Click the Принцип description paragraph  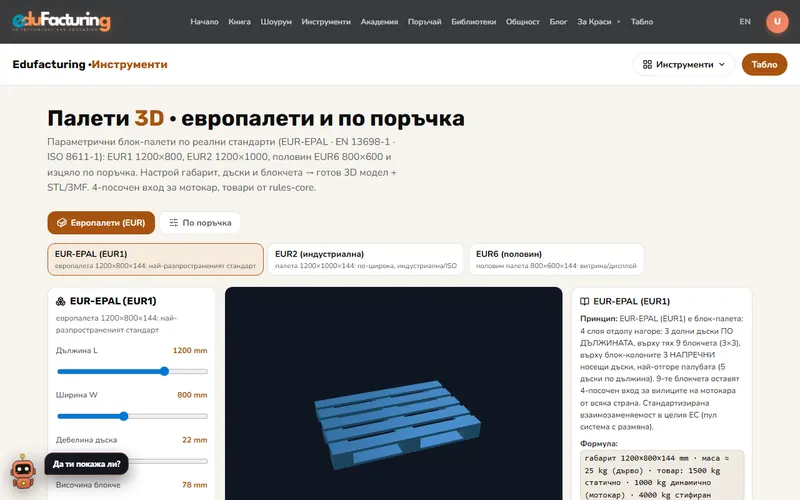pos(662,372)
